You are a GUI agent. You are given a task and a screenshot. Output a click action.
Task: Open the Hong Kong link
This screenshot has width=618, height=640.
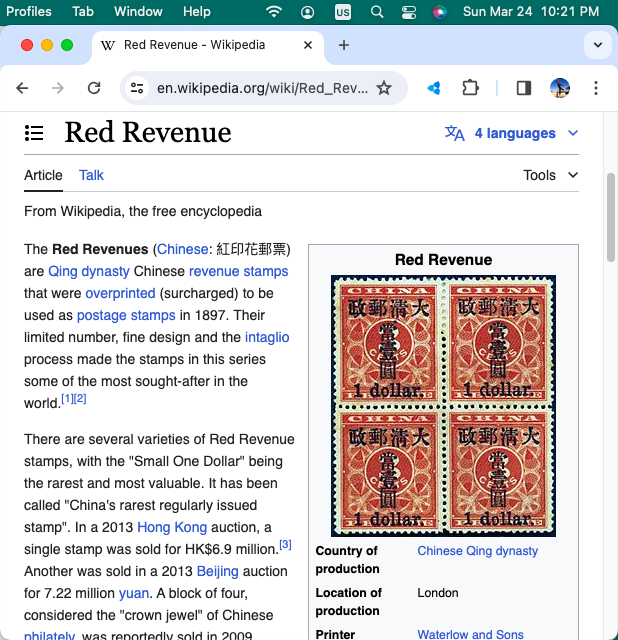click(172, 527)
